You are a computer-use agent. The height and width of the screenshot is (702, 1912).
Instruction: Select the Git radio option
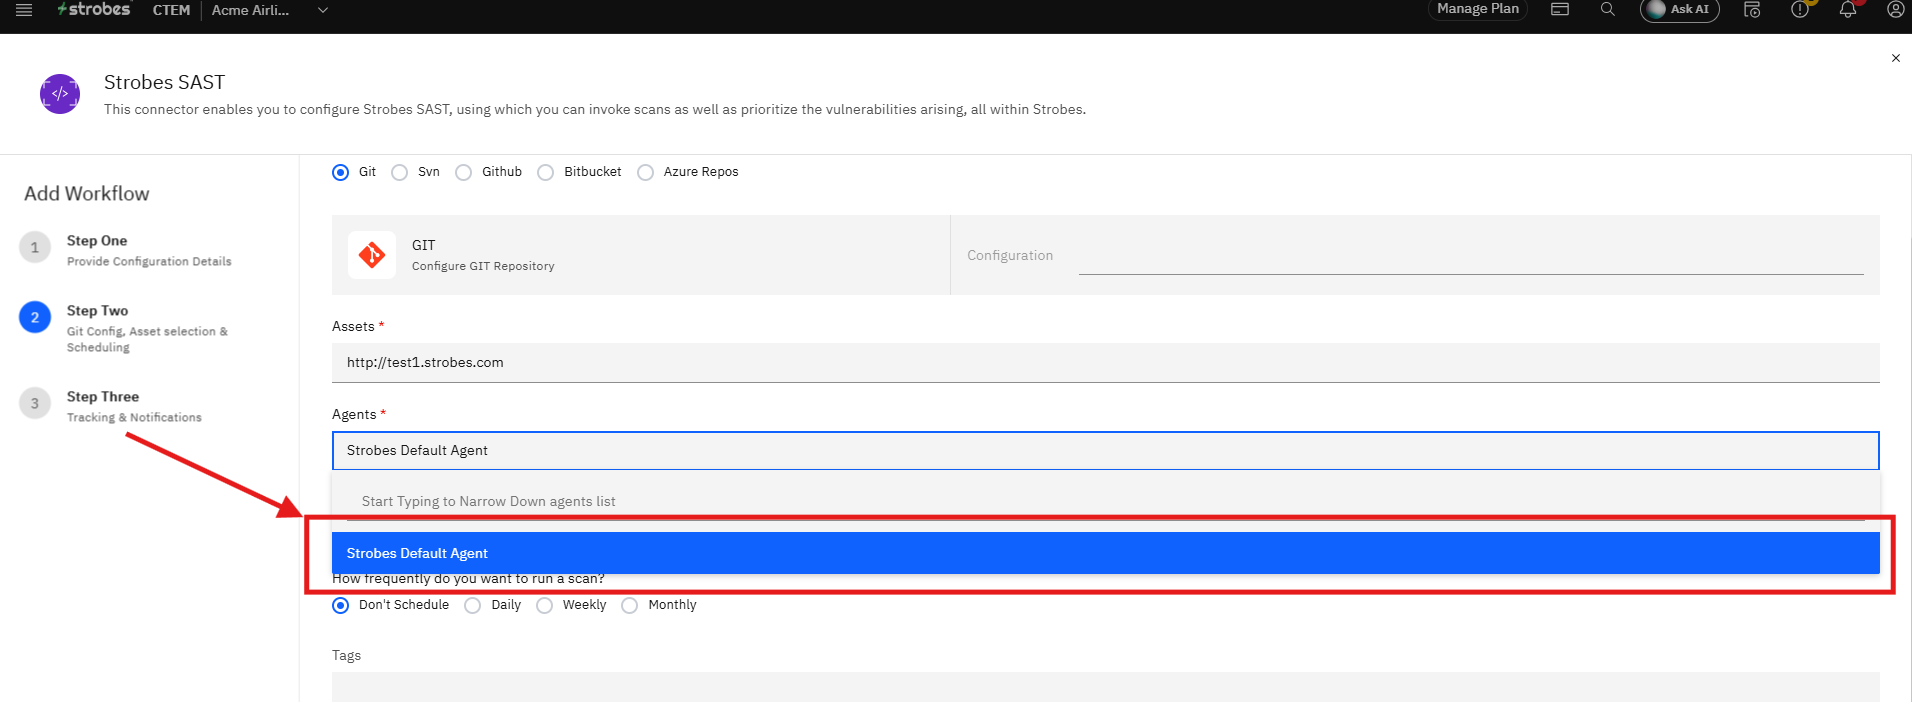(340, 172)
